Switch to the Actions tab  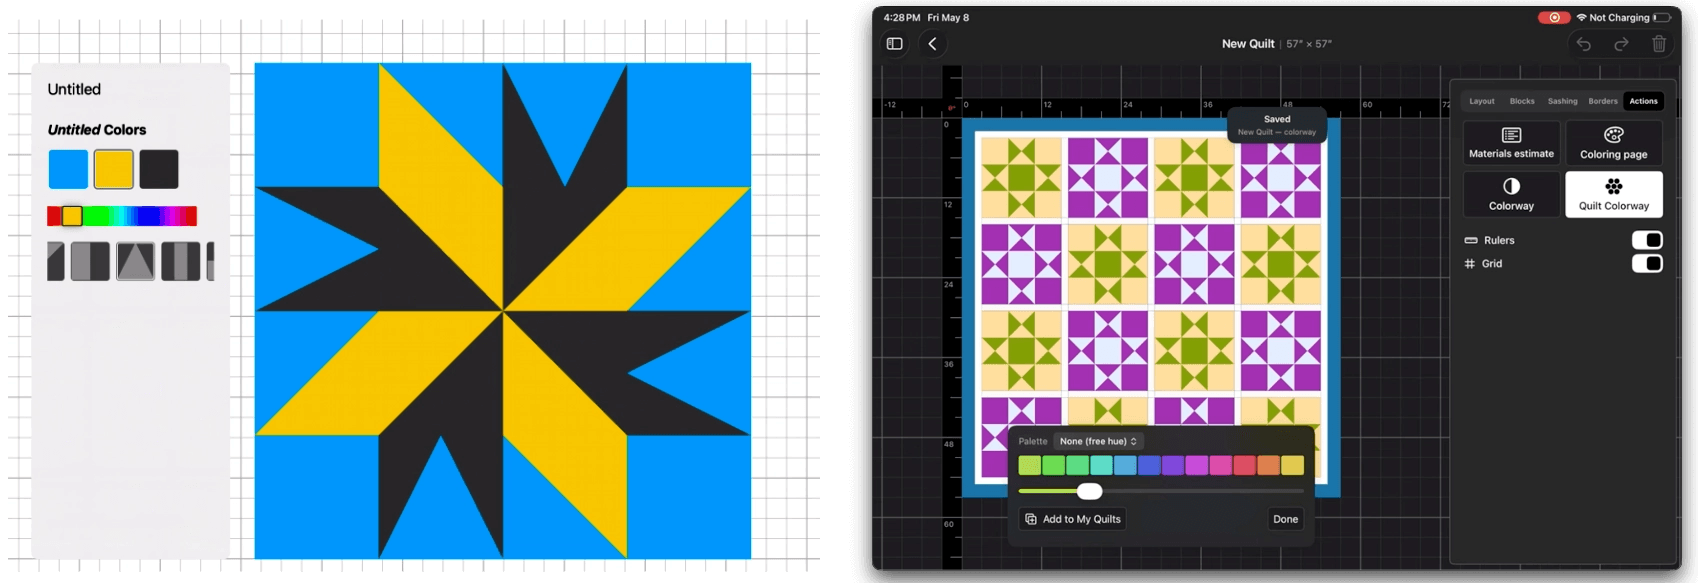point(1643,101)
